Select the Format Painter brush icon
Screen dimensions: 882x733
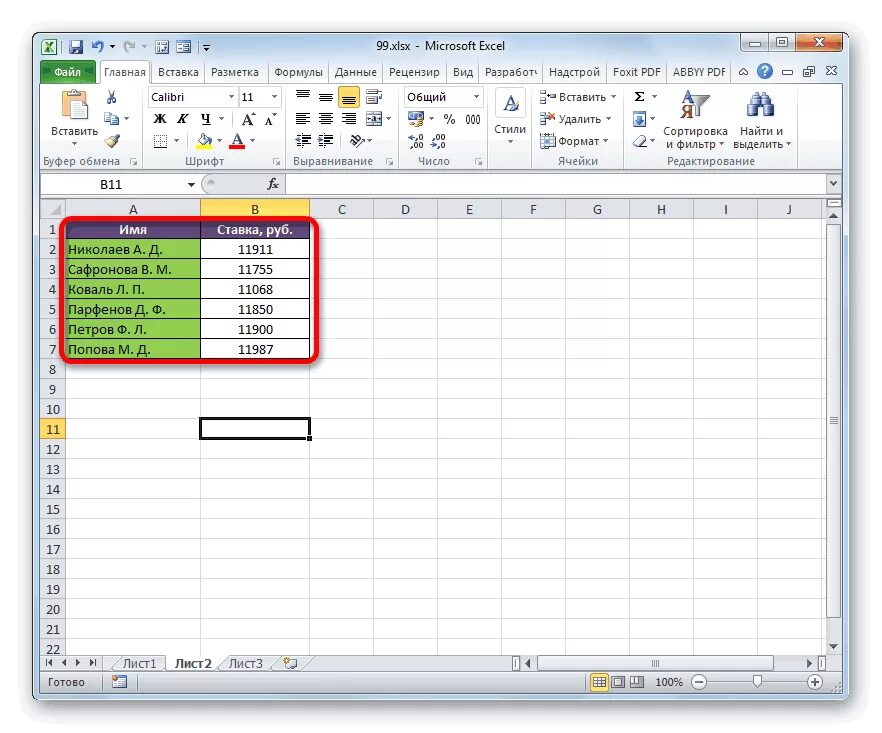point(112,140)
